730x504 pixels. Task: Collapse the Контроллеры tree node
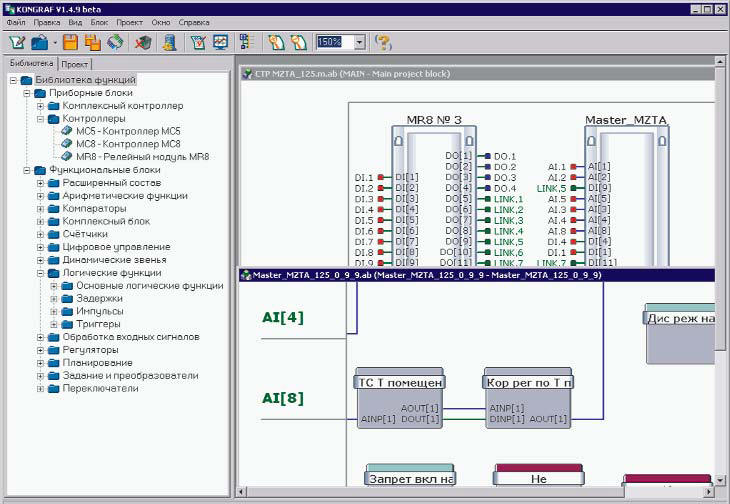[41, 119]
